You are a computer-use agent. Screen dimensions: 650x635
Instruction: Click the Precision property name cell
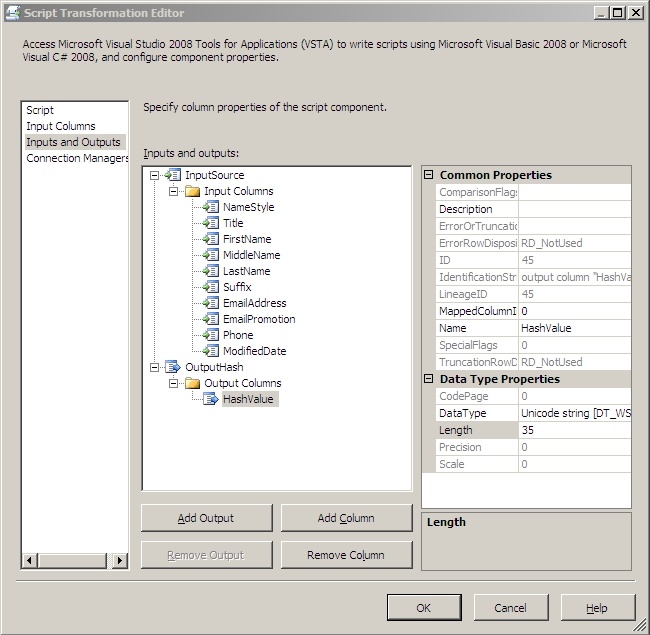coord(477,447)
